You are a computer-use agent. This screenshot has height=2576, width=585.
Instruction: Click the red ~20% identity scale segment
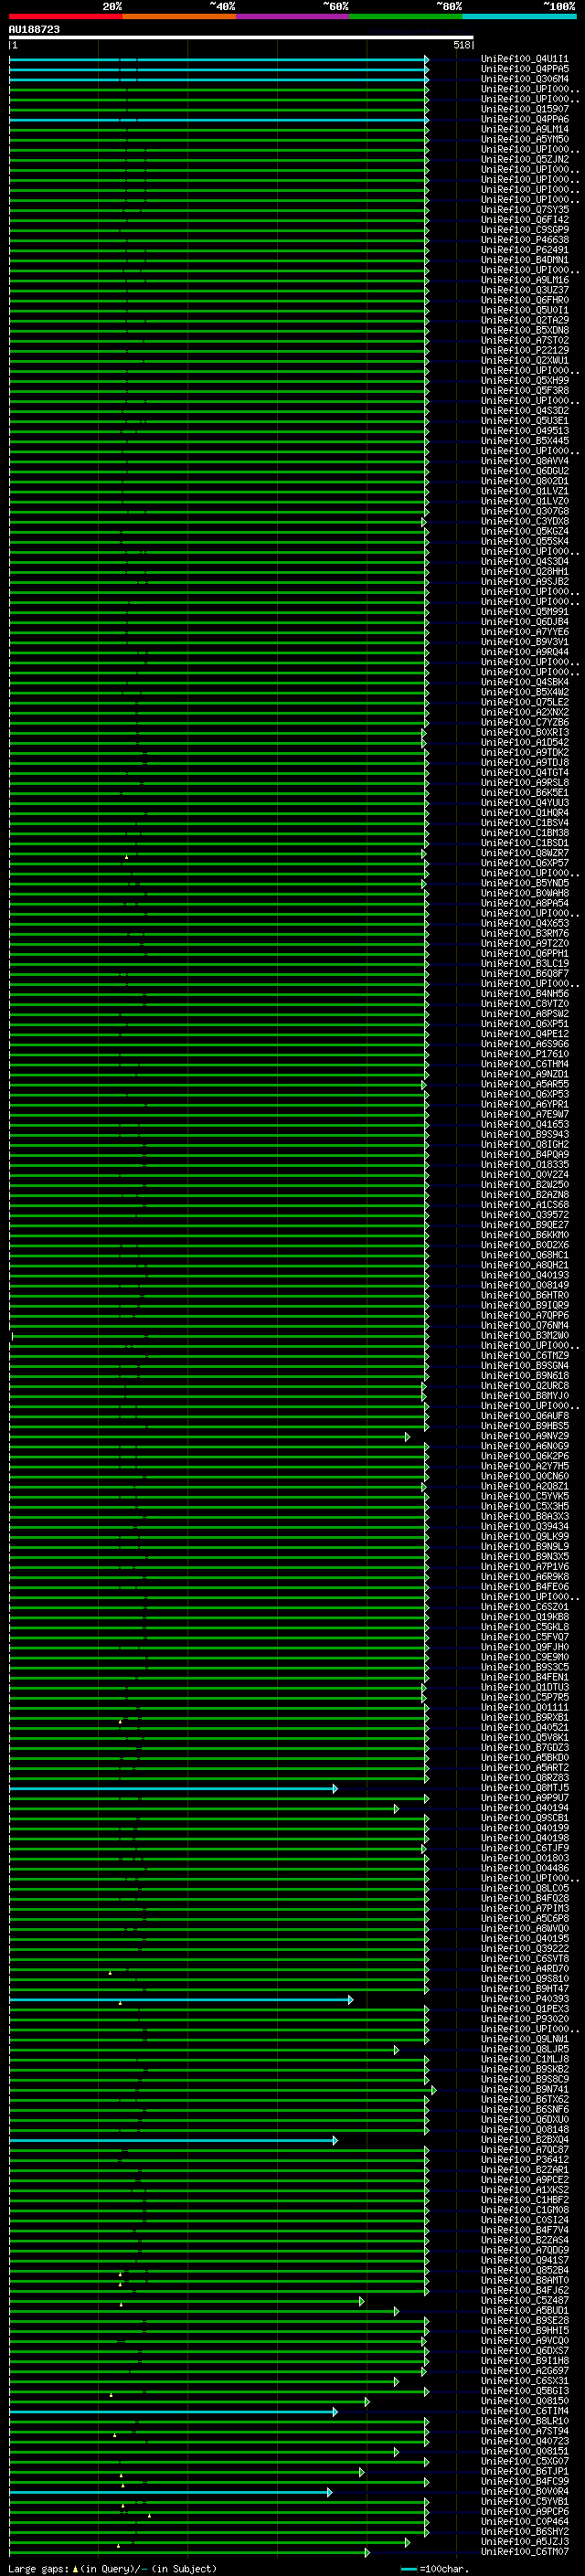[66, 16]
